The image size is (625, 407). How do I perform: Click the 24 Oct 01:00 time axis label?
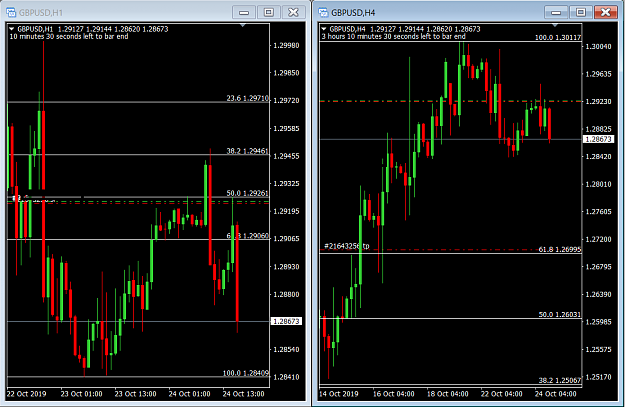(189, 394)
